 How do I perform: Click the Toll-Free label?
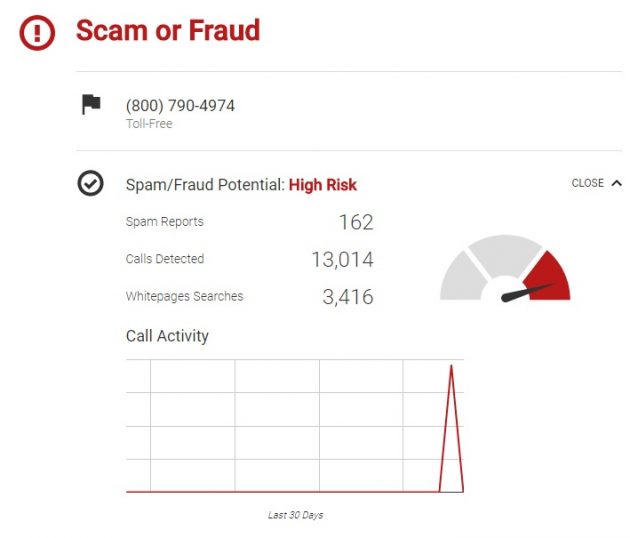(149, 124)
